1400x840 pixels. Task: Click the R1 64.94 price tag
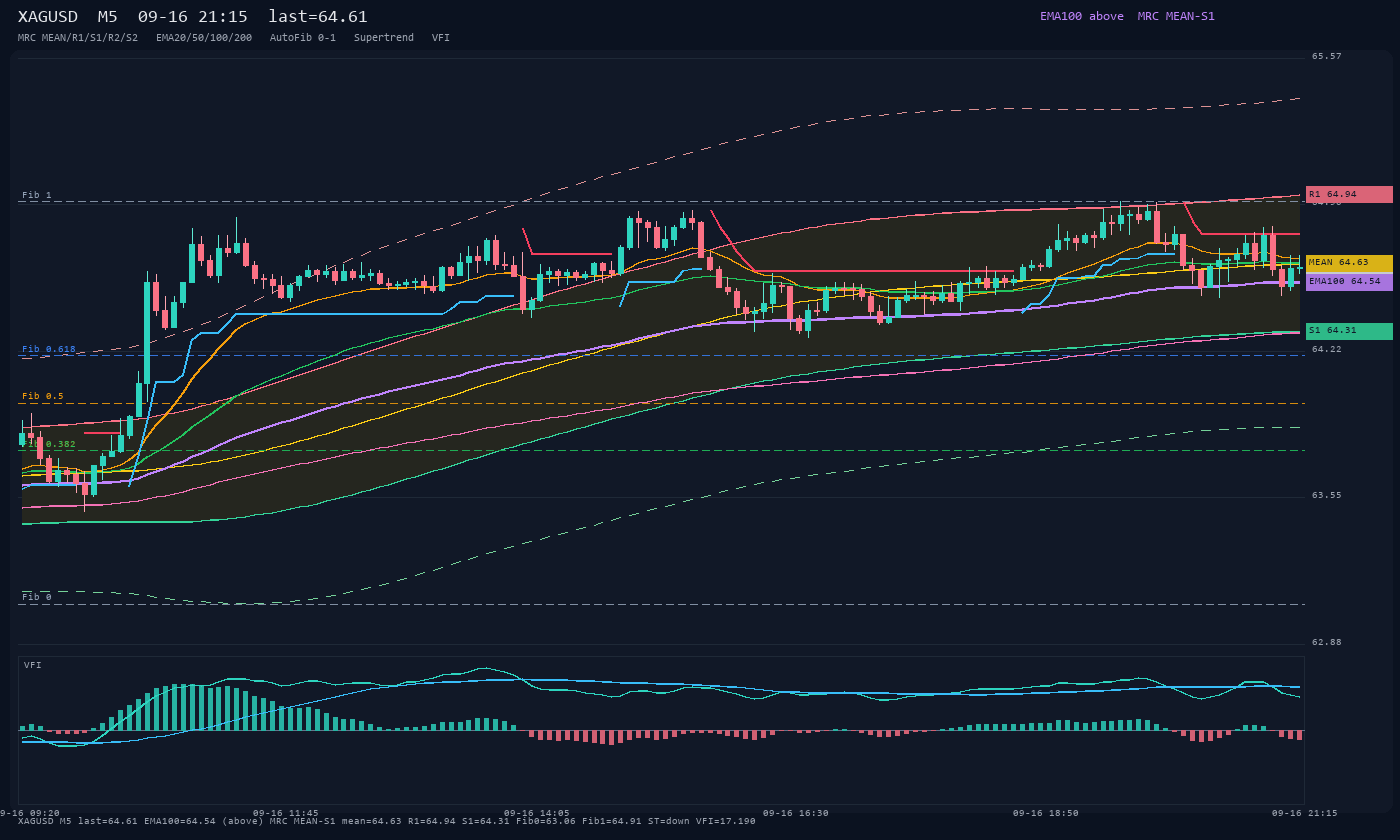1349,194
